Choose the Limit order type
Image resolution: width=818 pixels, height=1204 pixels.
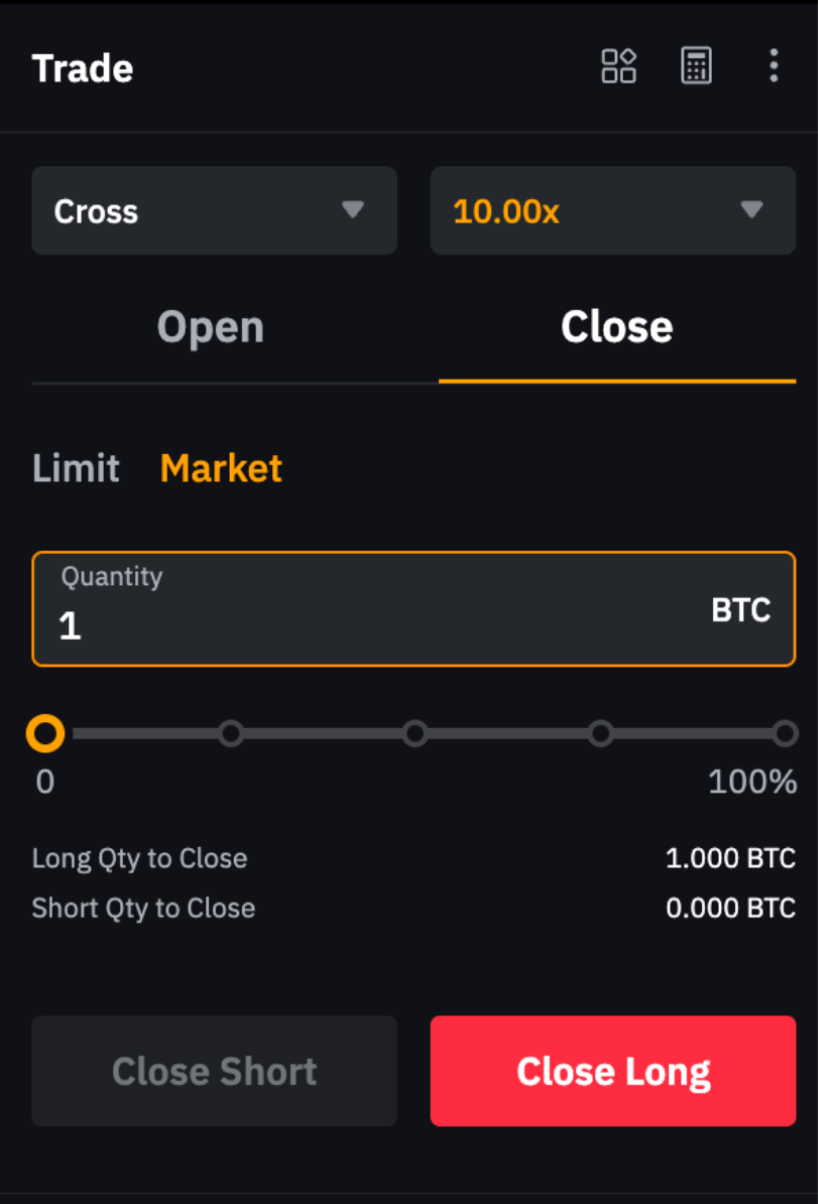[x=76, y=468]
